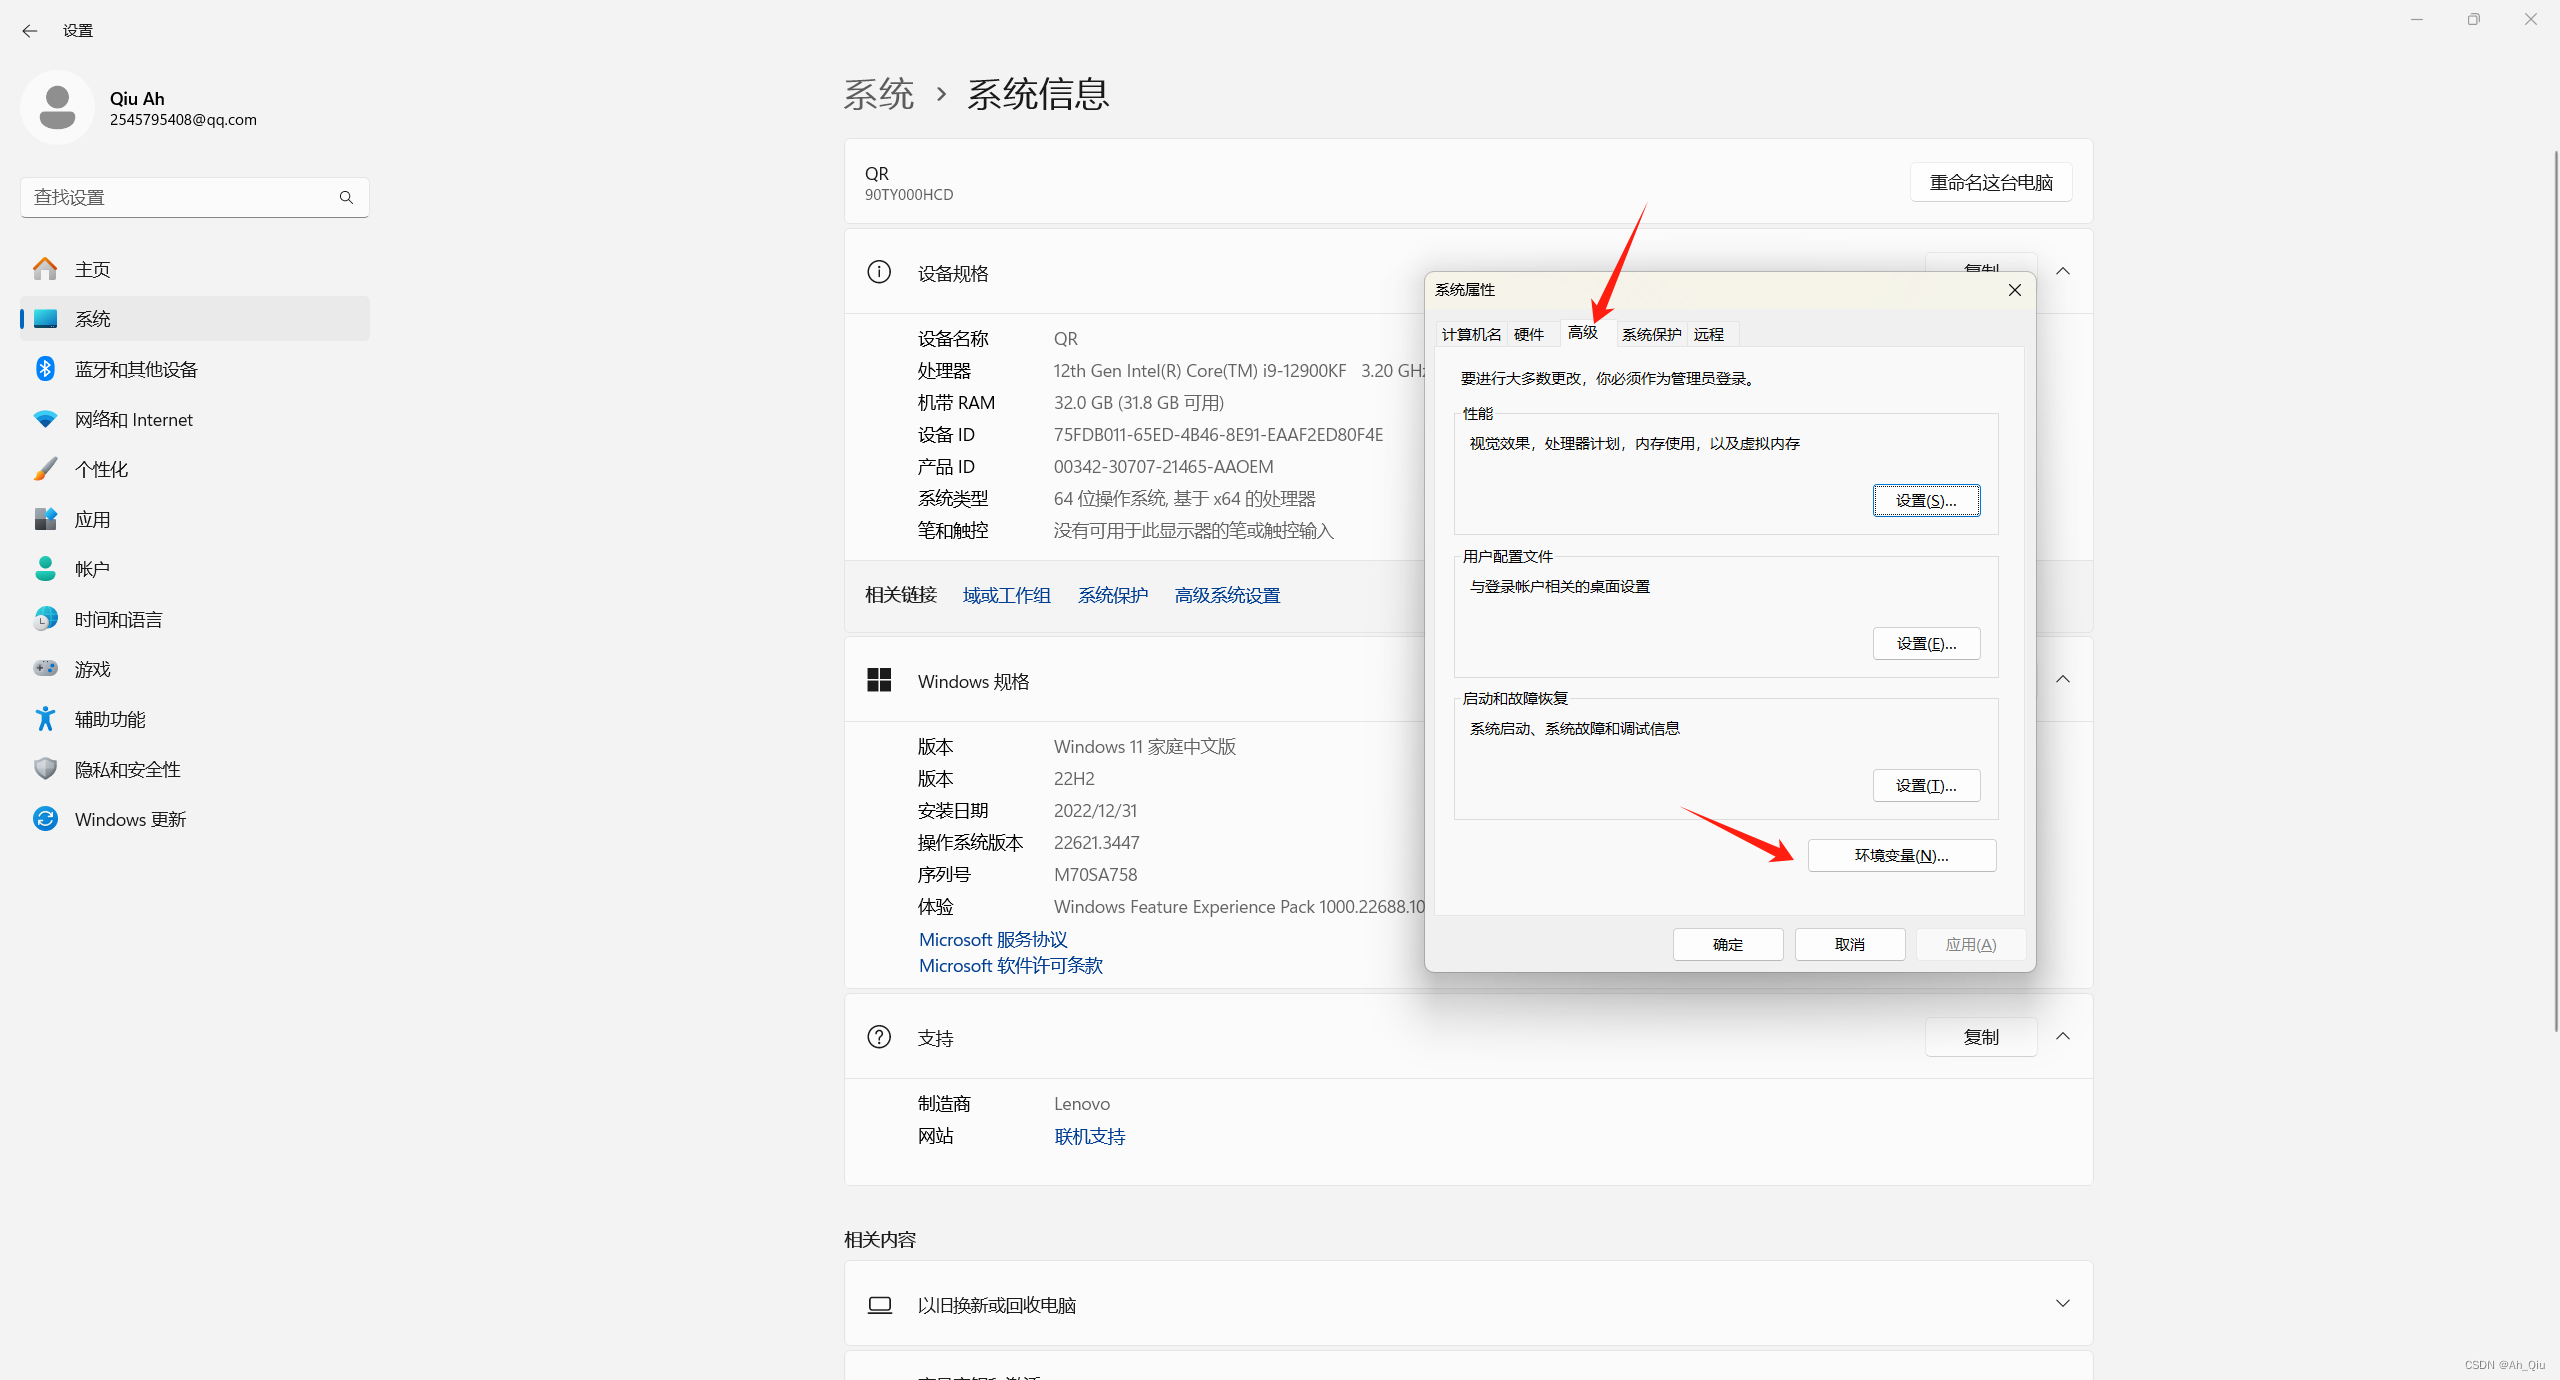Collapse the Windows 规格 section chevron
This screenshot has height=1380, width=2560.
(x=2062, y=680)
